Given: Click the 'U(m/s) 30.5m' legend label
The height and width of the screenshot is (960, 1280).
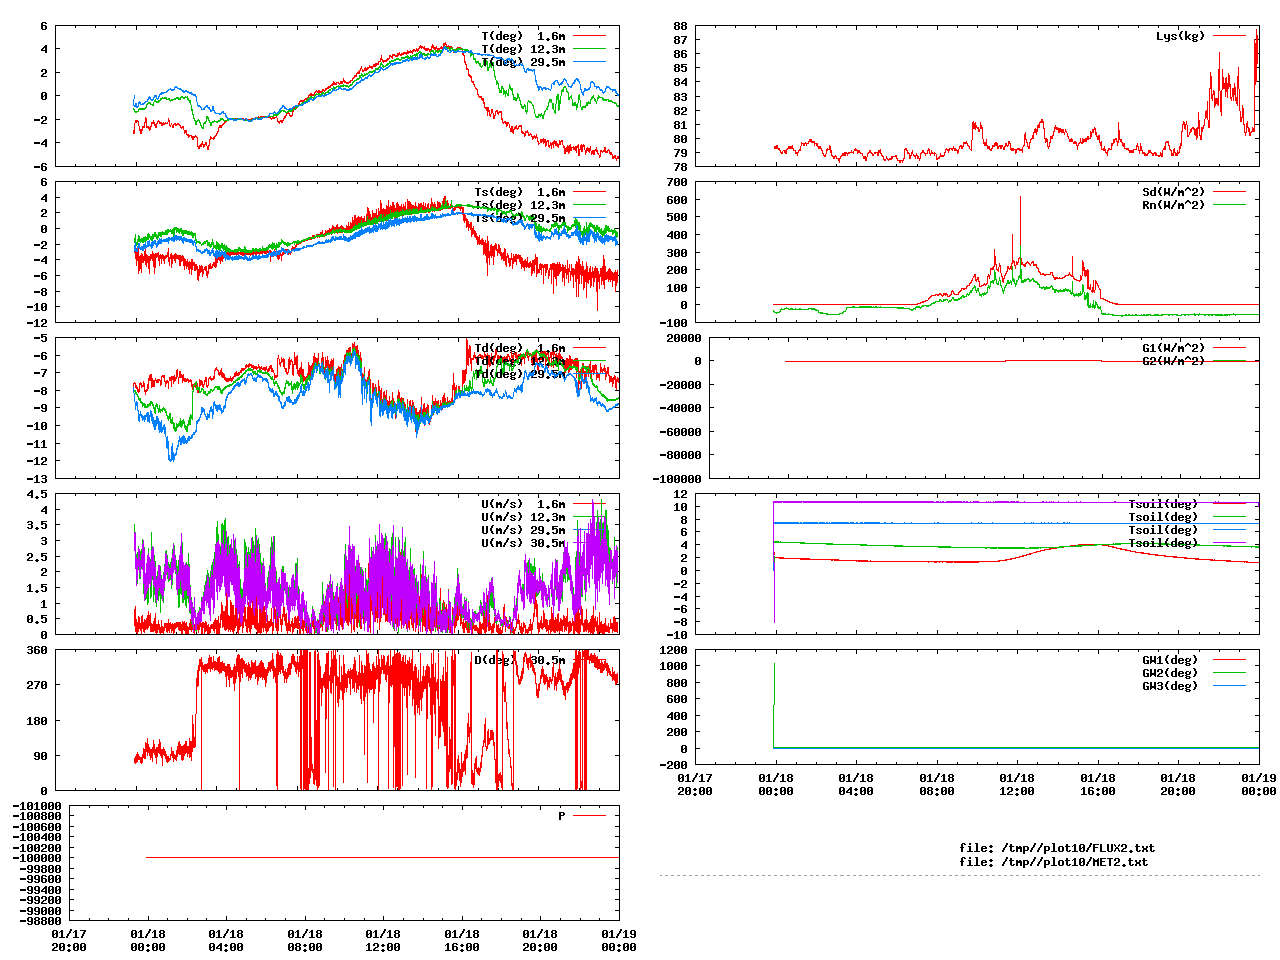Looking at the screenshot, I should point(523,543).
